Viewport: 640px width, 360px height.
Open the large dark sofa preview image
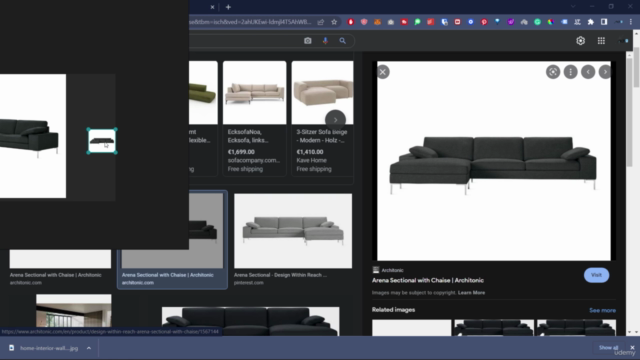coord(494,161)
